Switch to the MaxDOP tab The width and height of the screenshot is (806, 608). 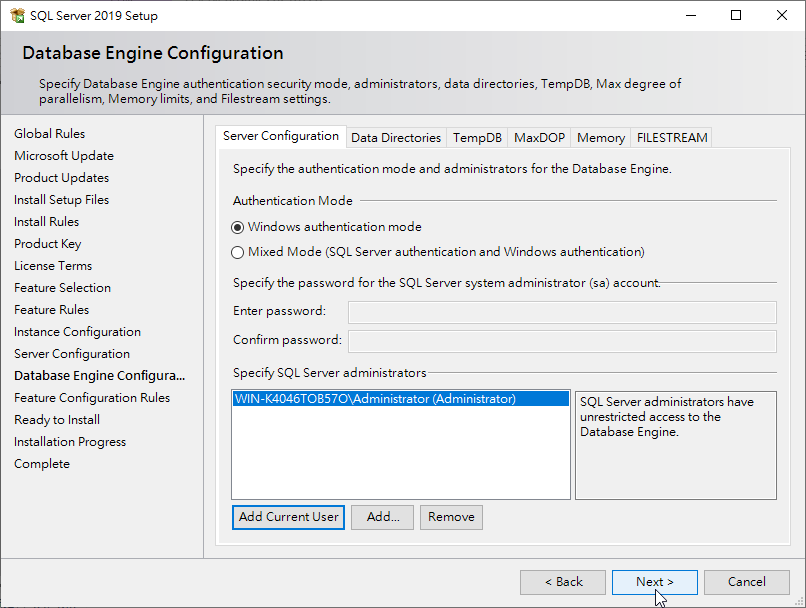tap(539, 138)
